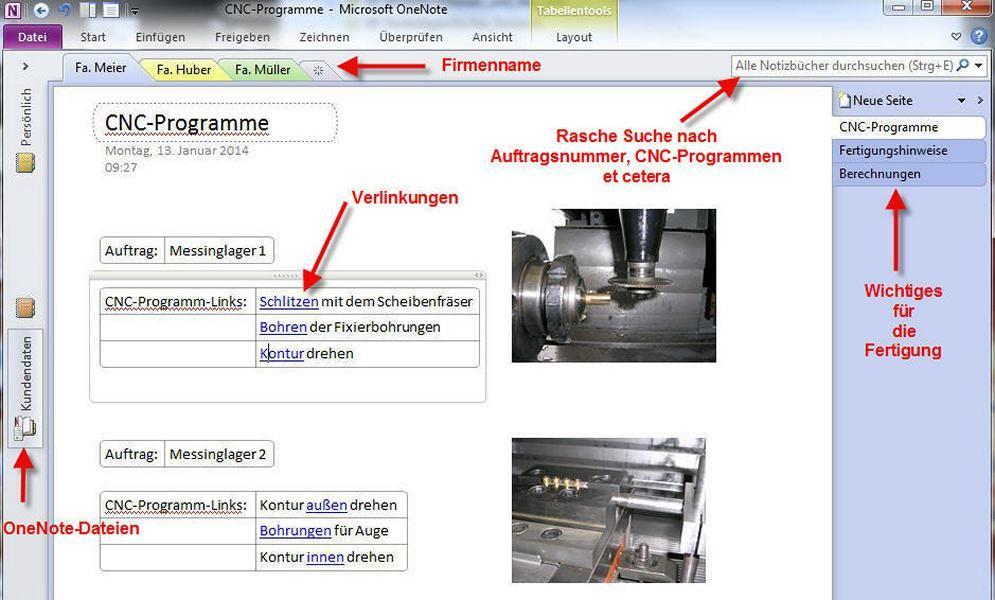Click the Messinglager 2 table cell
The height and width of the screenshot is (600, 995).
[219, 454]
